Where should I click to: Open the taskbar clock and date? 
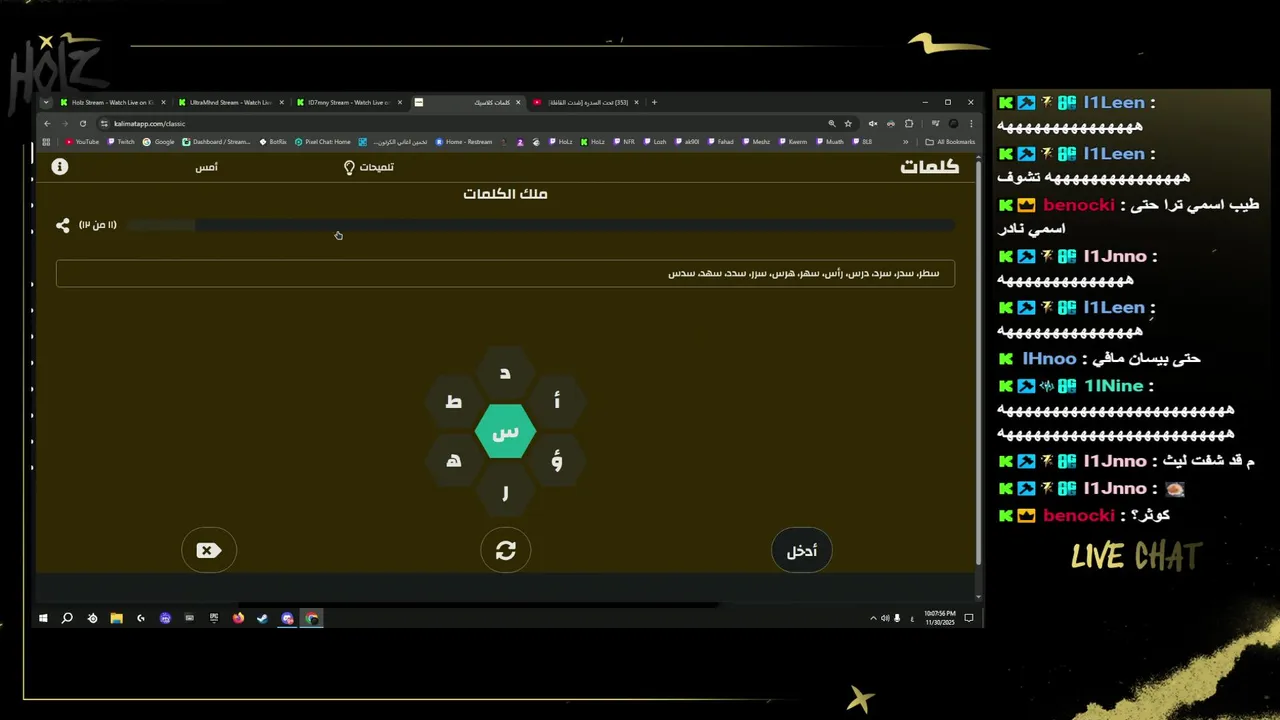939,618
